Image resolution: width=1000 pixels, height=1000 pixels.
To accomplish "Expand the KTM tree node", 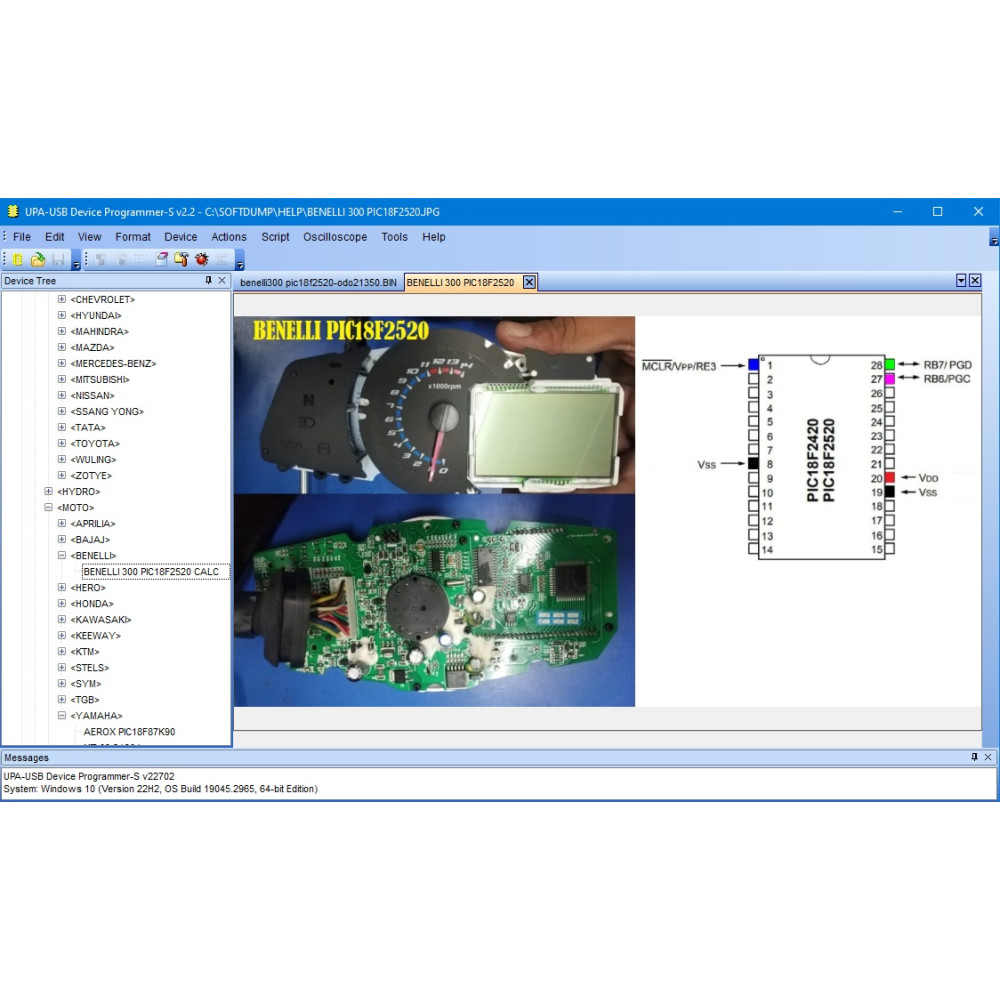I will point(62,651).
